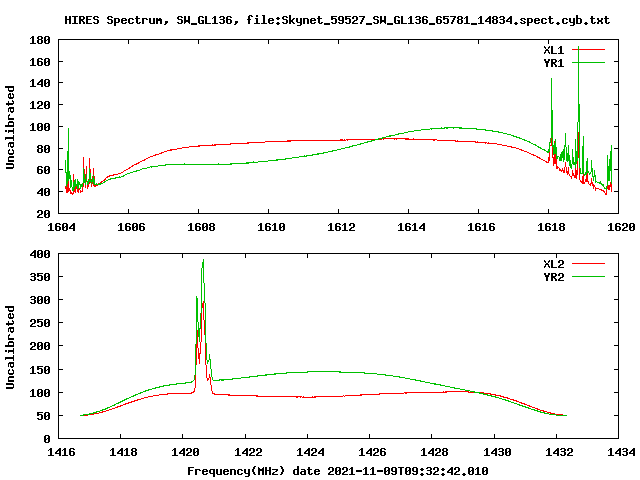This screenshot has height=480, width=640.
Task: Click the 1434 tick label
Action: click(621, 452)
